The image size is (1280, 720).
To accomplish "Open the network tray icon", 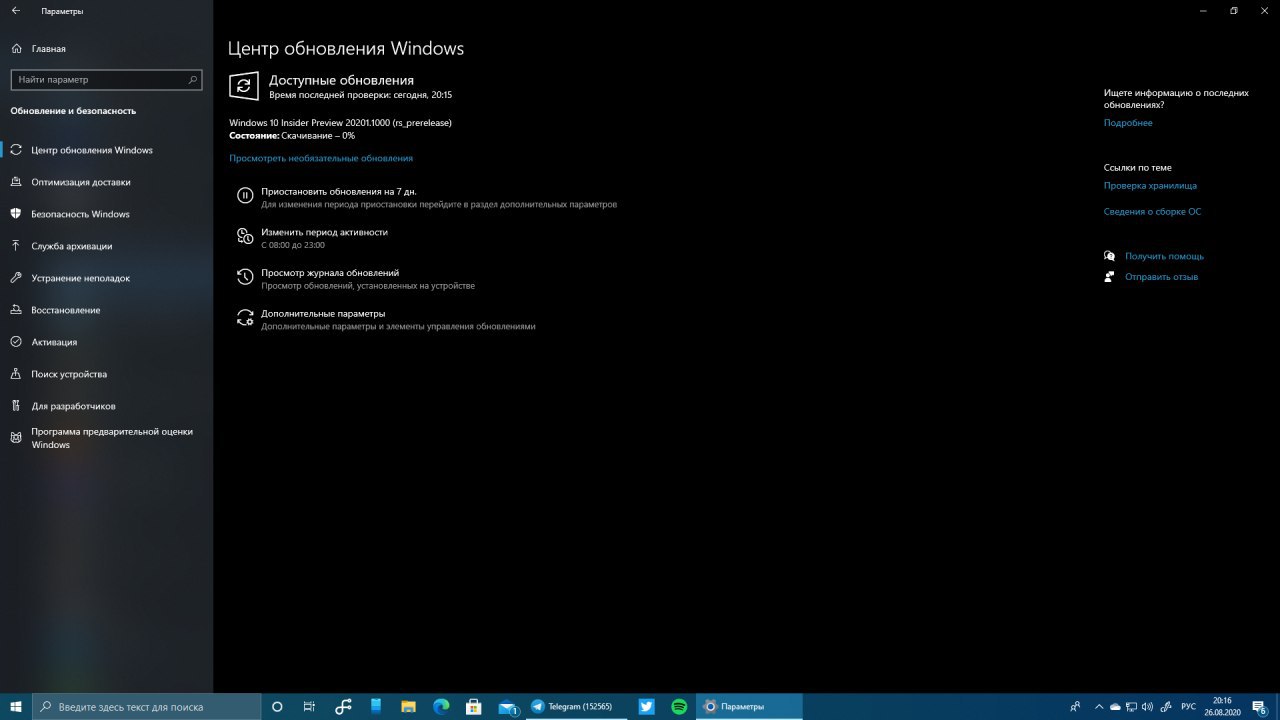I will [x=1132, y=706].
